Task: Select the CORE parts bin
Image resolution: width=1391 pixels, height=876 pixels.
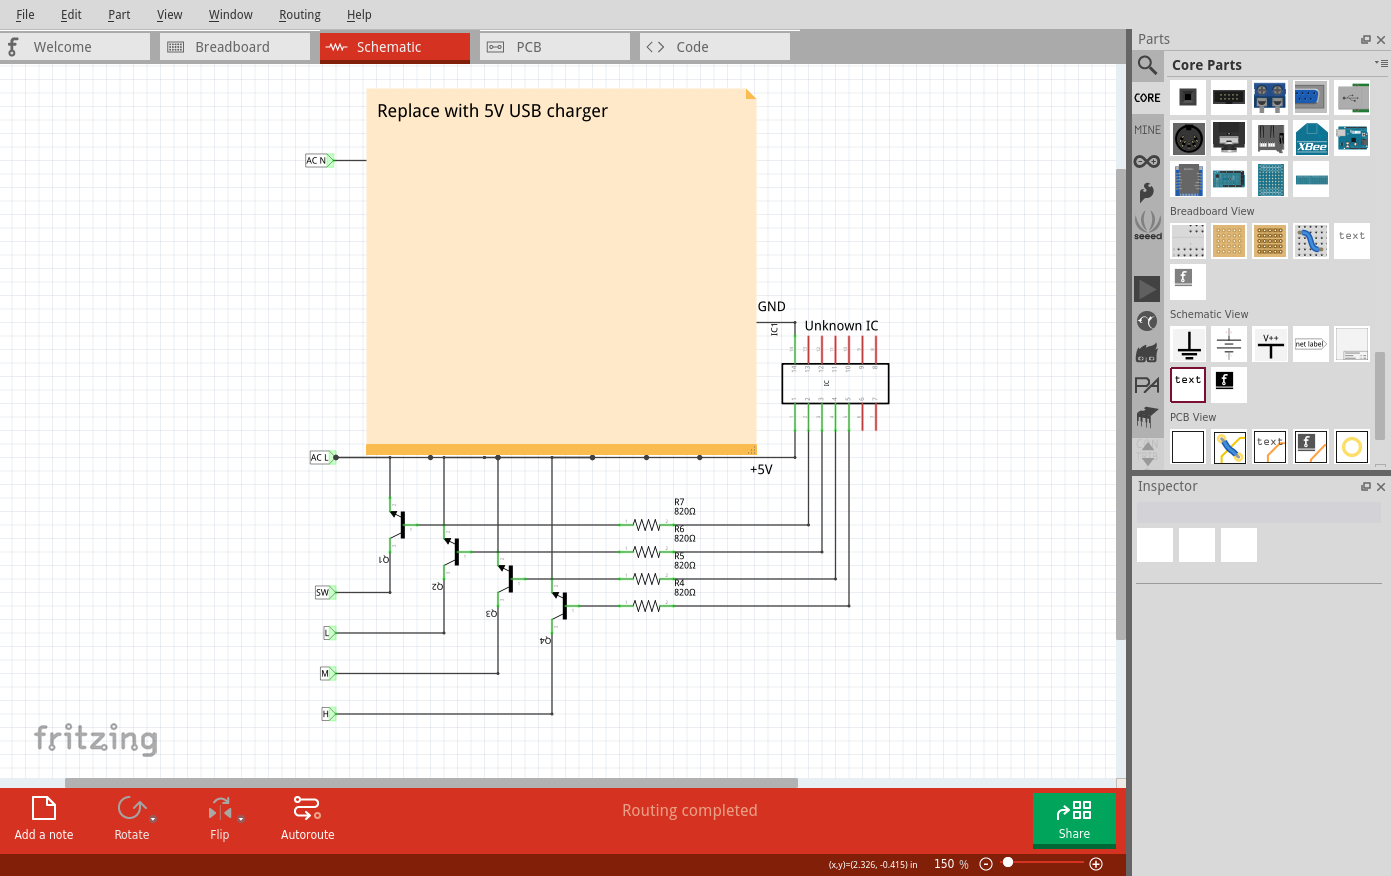Action: (1147, 98)
